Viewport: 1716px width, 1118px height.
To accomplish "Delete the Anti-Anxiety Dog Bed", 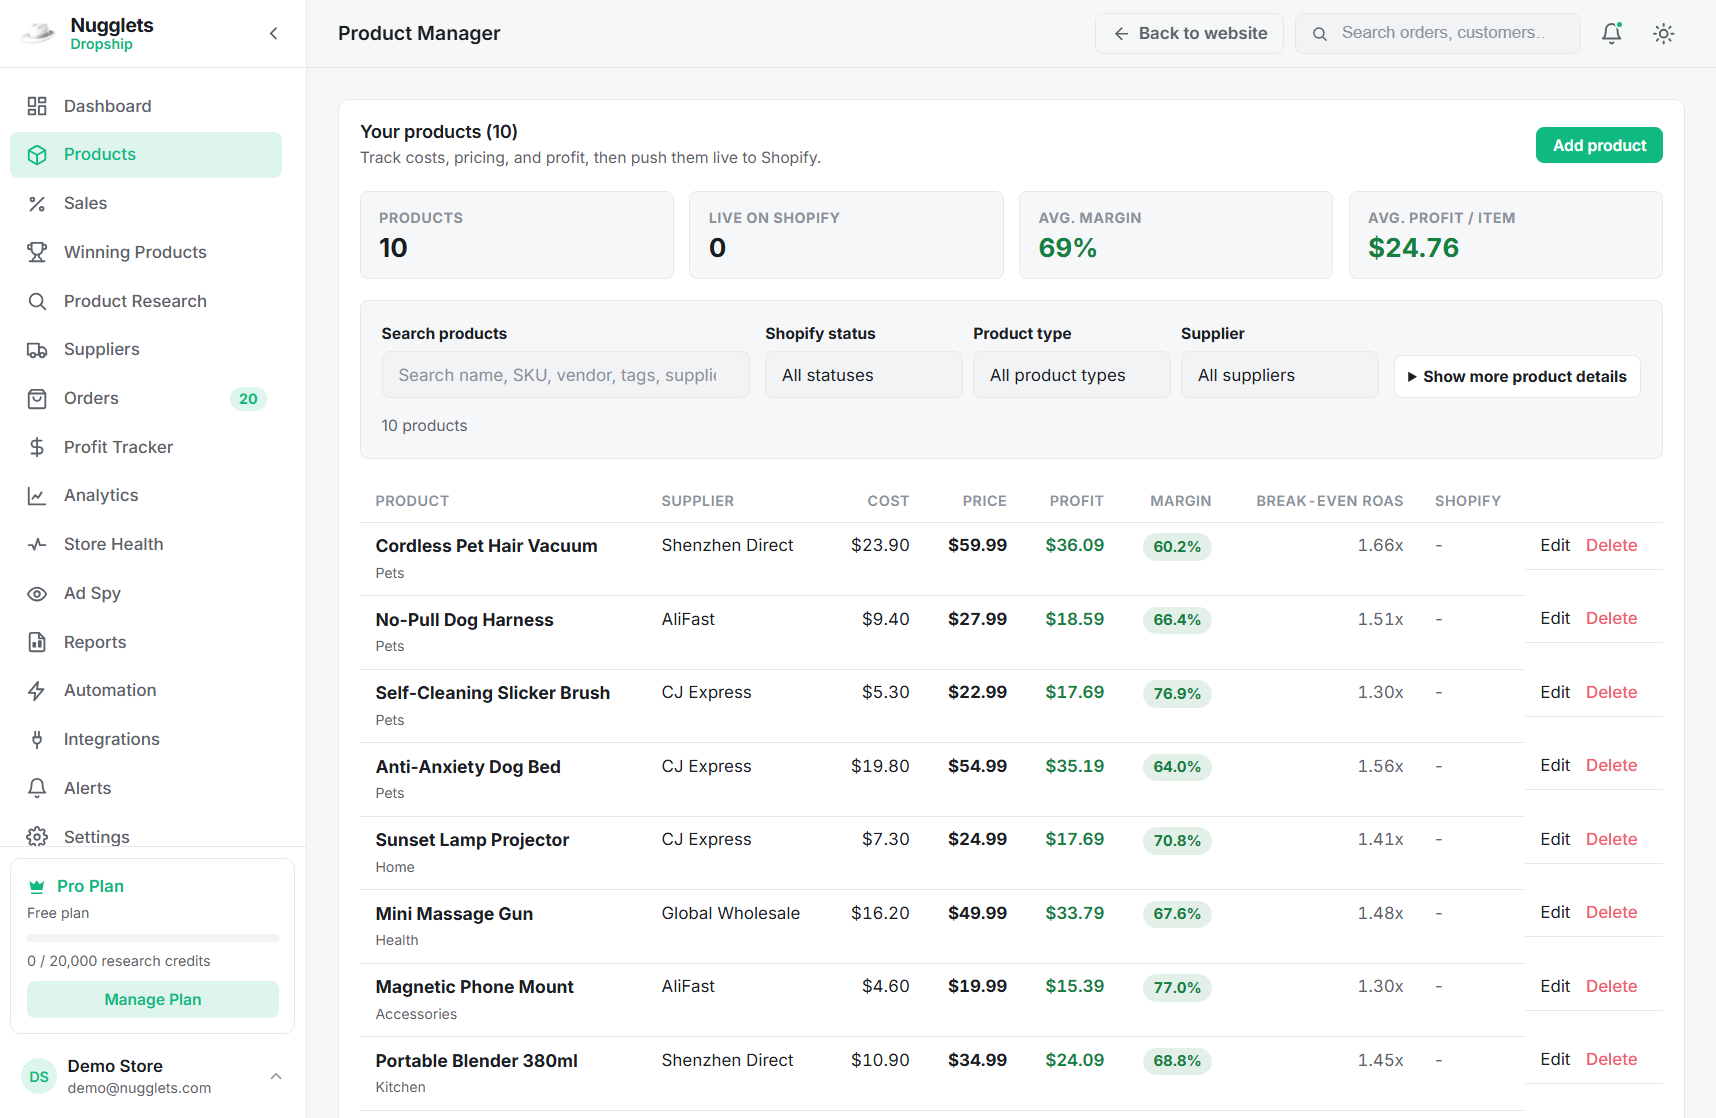I will click(x=1611, y=766).
